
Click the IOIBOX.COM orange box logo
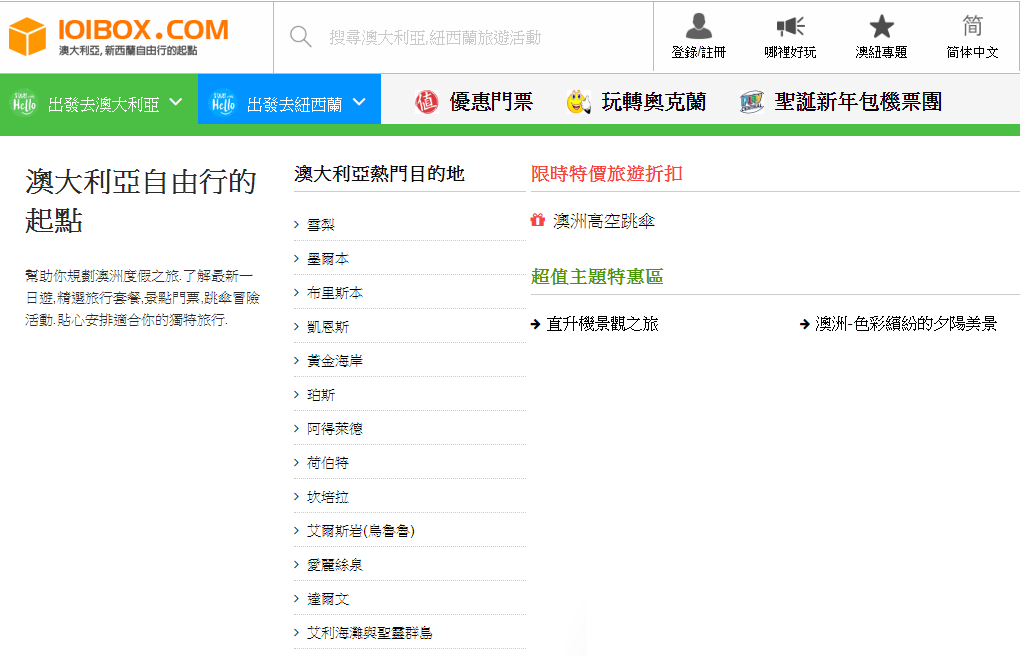tap(28, 37)
